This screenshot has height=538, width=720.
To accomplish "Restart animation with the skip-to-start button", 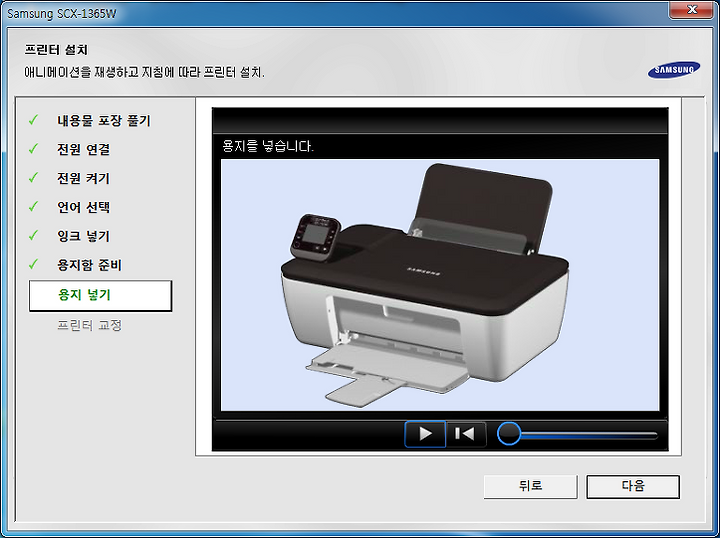I will pyautogui.click(x=466, y=434).
